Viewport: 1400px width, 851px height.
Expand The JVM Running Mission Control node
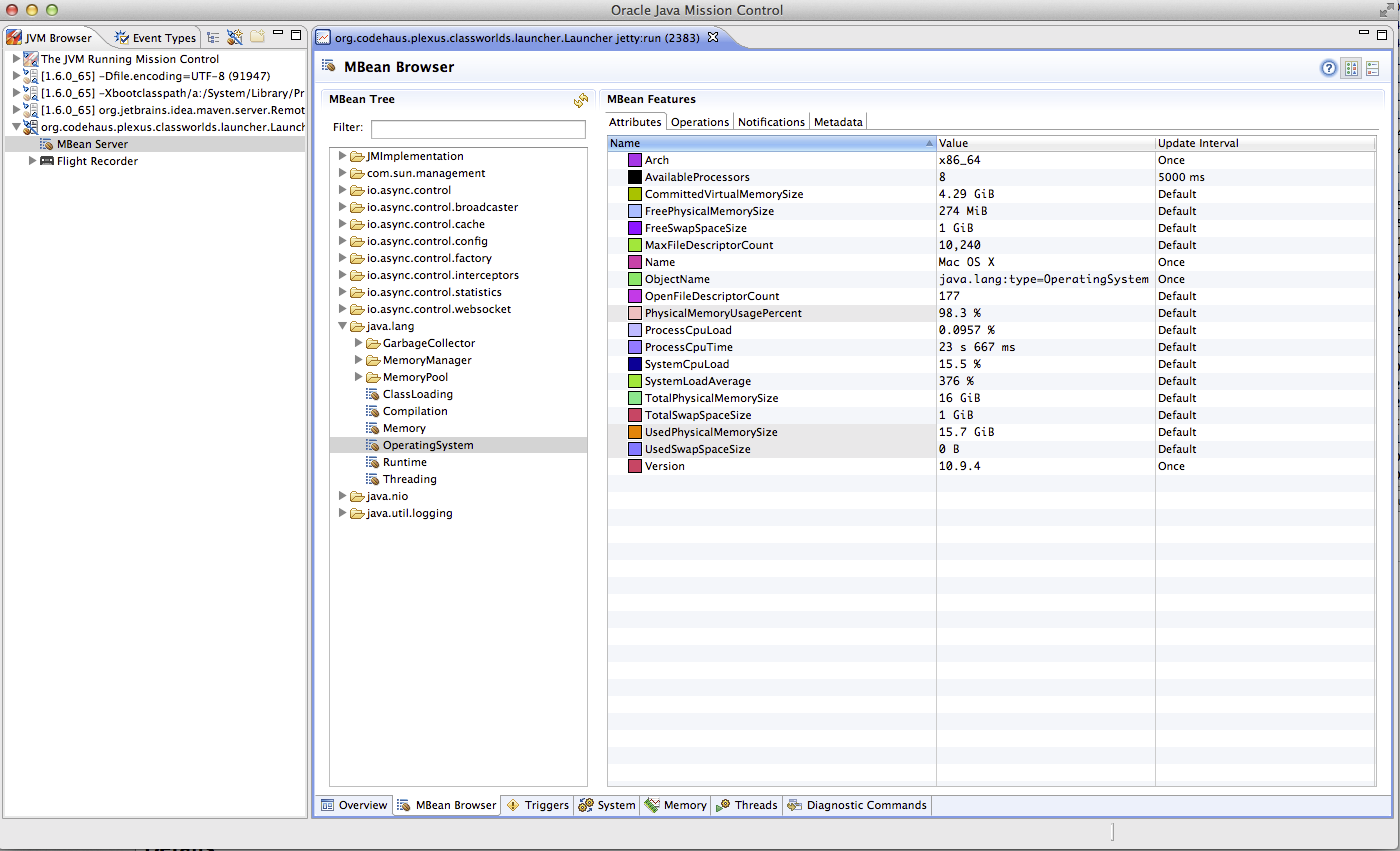[x=16, y=59]
